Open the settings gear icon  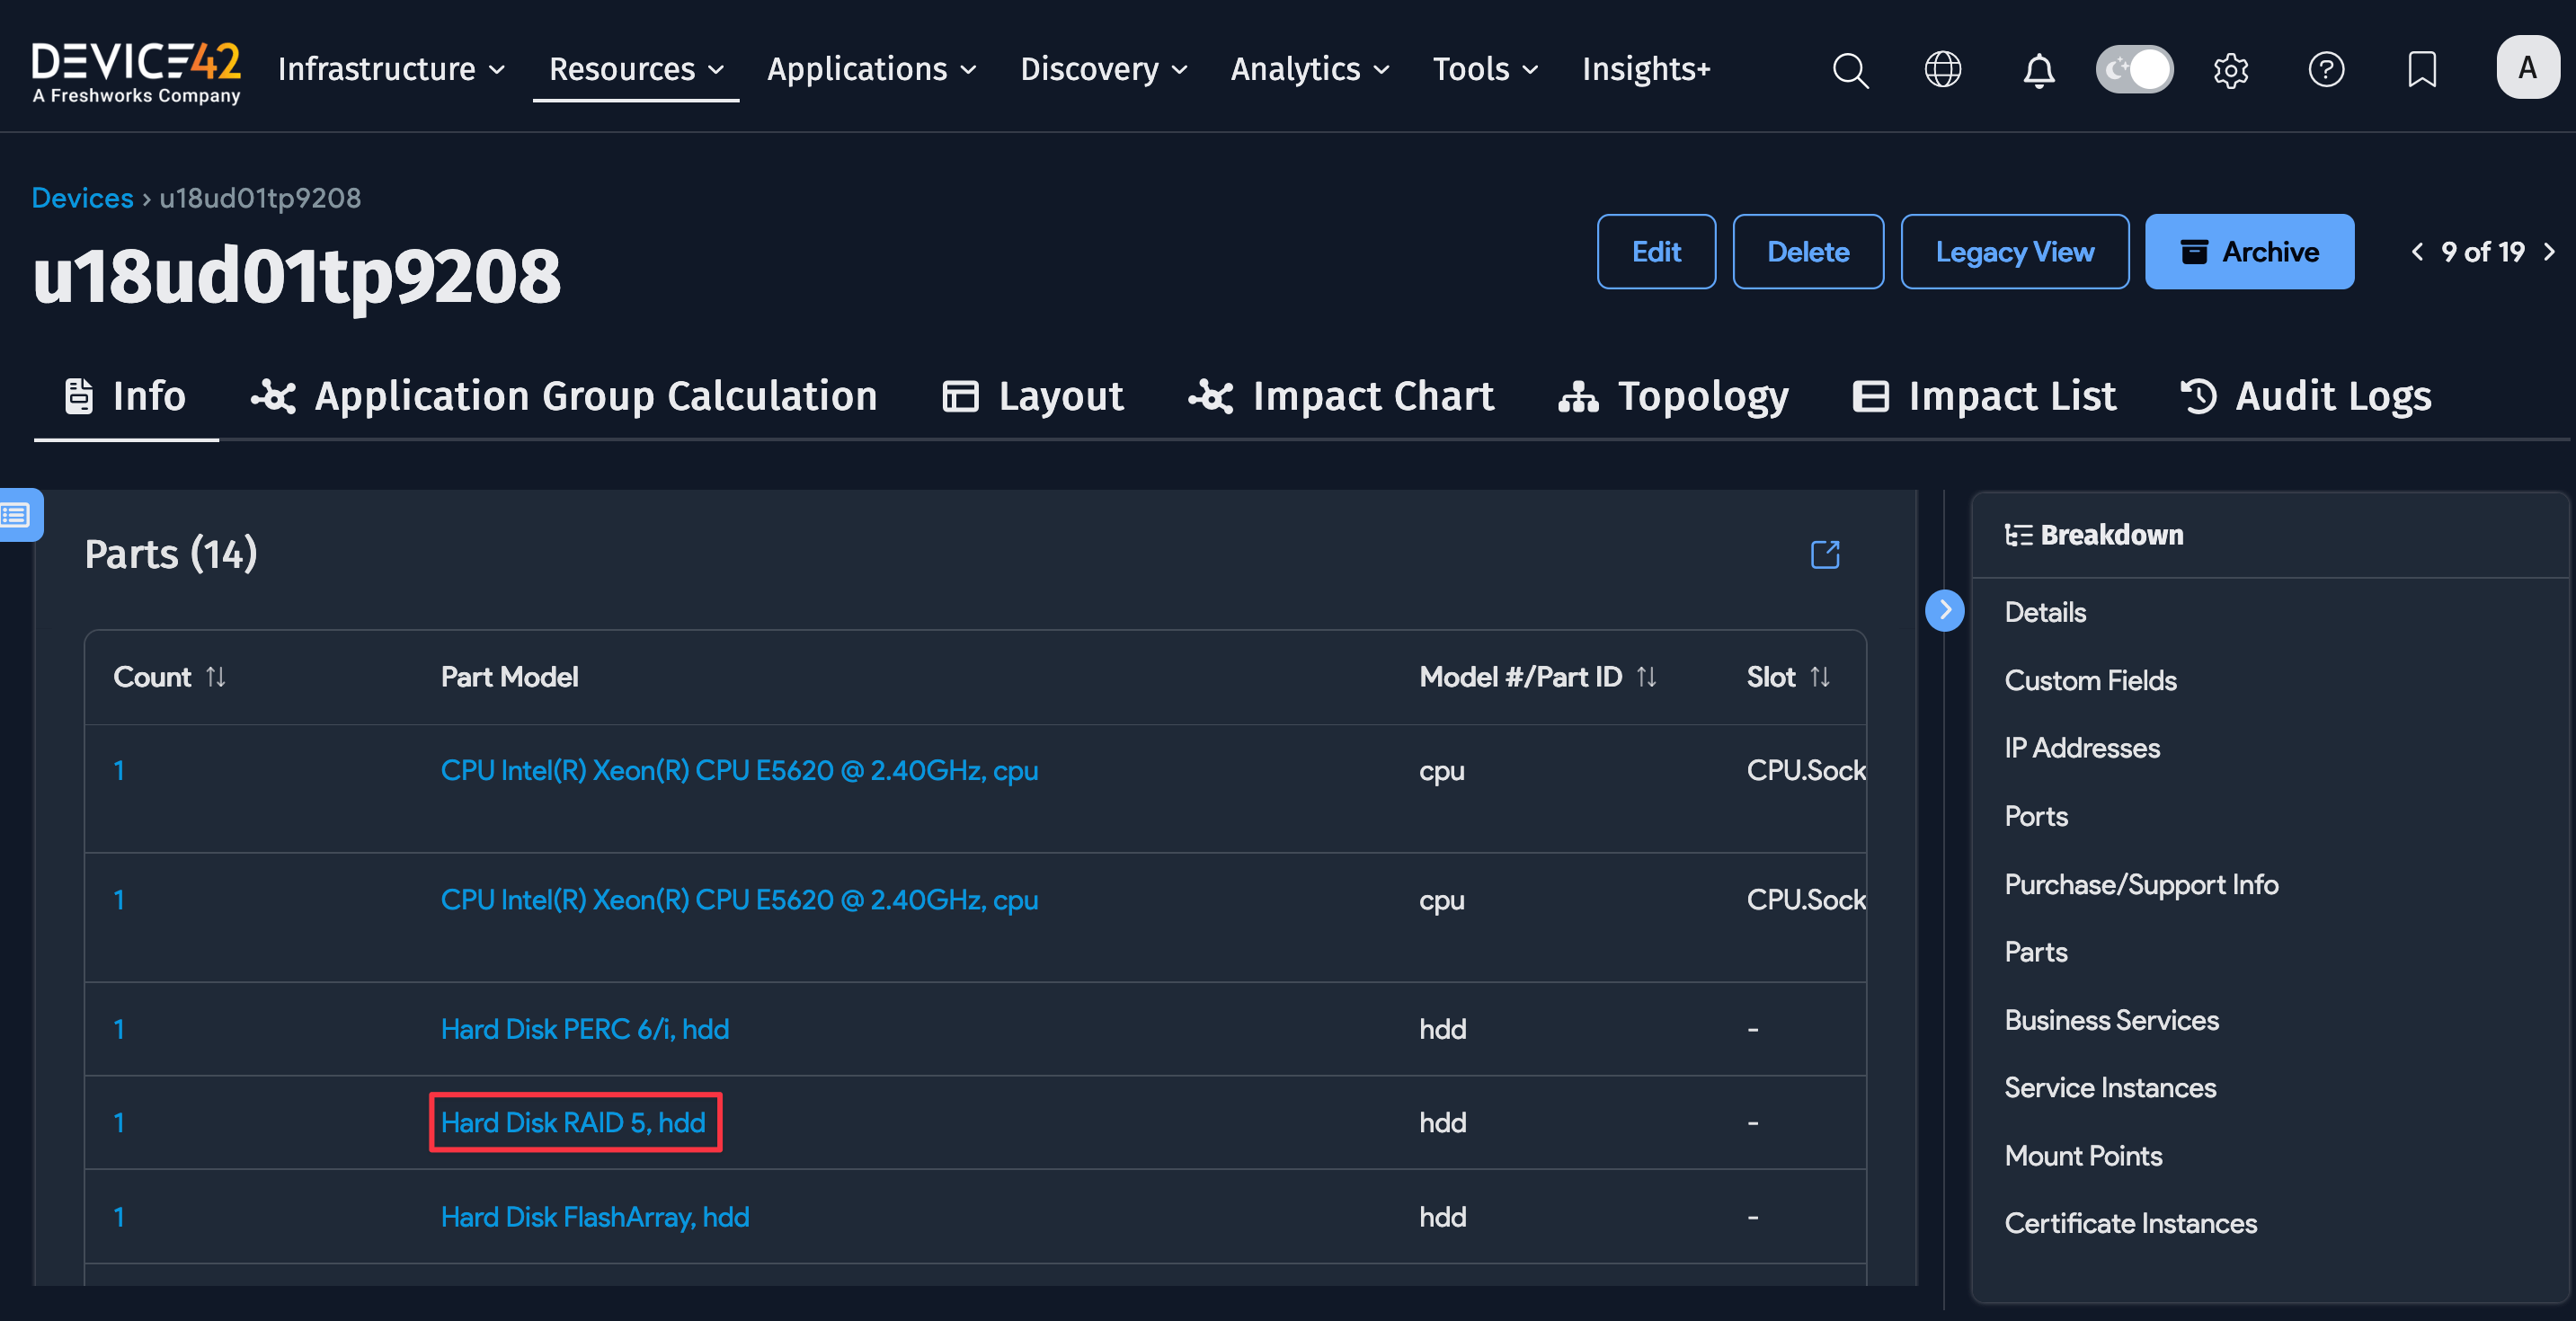pos(2230,69)
